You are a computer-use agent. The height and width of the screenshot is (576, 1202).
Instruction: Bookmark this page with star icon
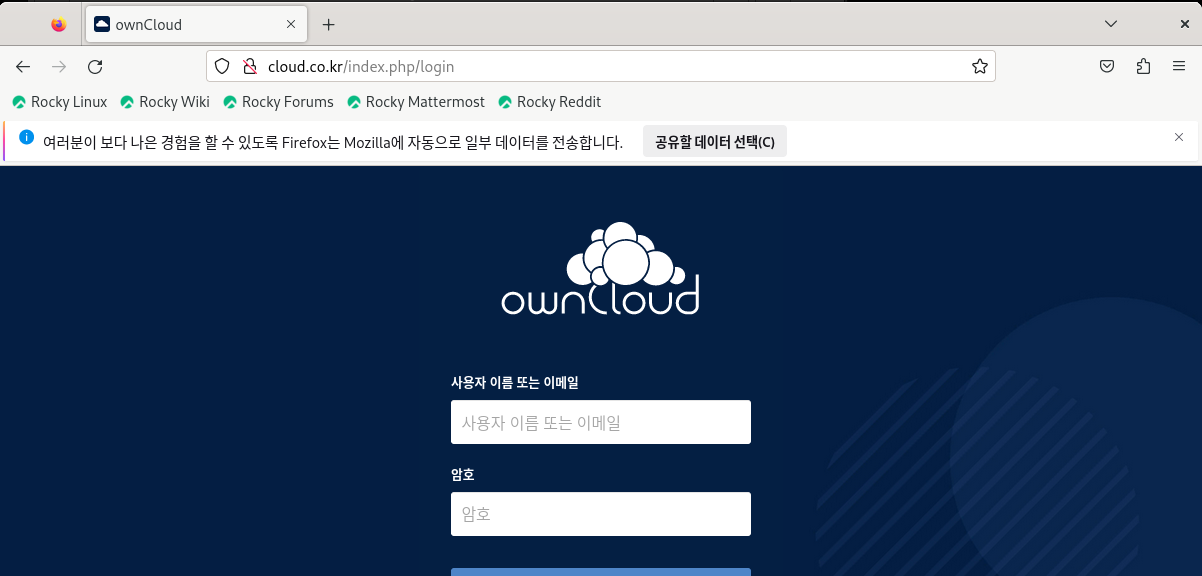point(980,67)
